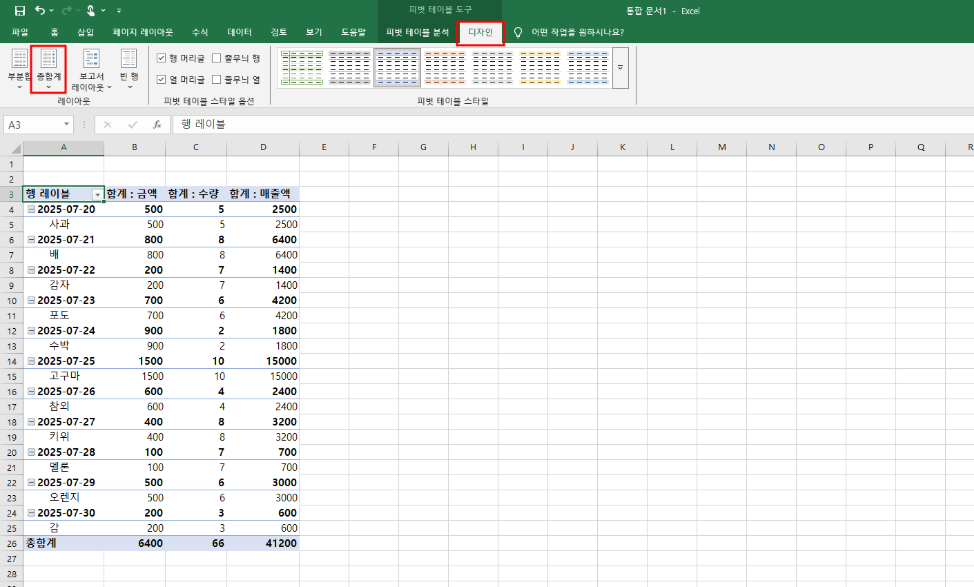Apply the green pivot table style

(x=302, y=68)
